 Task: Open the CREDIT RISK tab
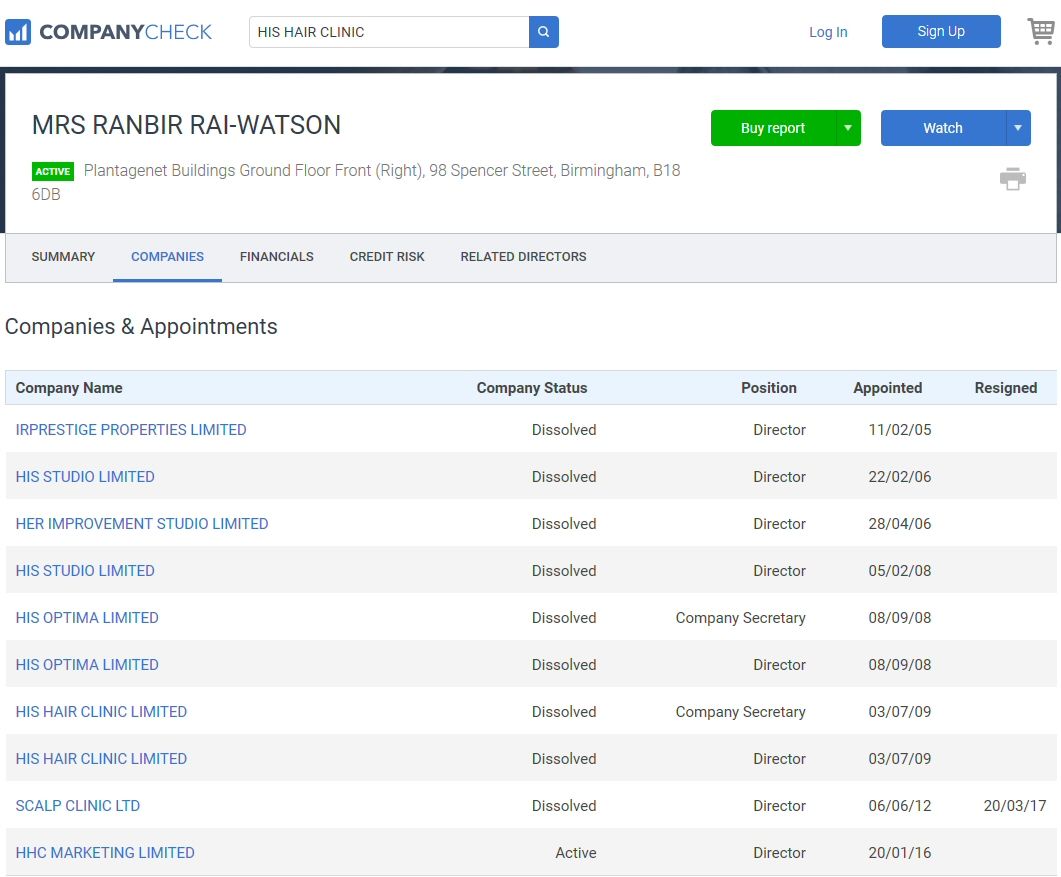[x=387, y=256]
